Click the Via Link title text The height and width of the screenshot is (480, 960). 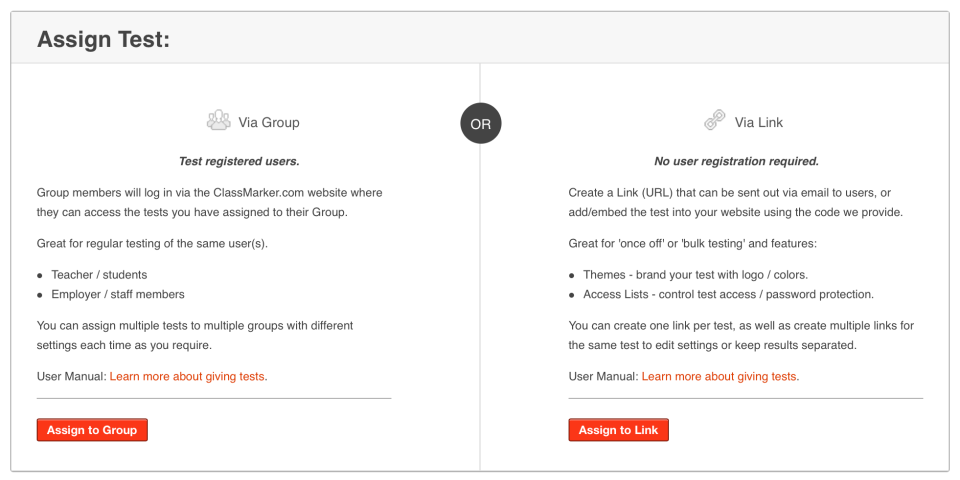(x=759, y=122)
